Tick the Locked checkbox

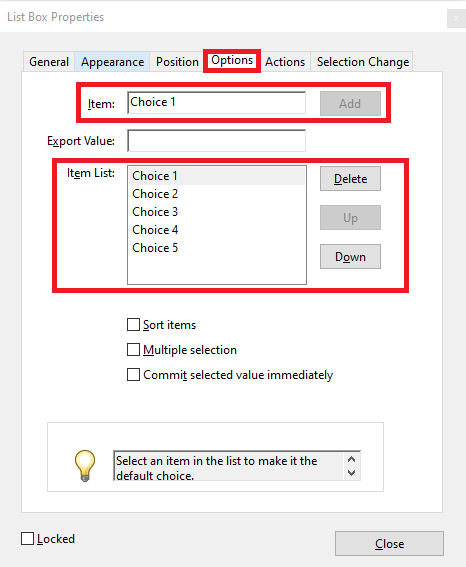tap(27, 538)
